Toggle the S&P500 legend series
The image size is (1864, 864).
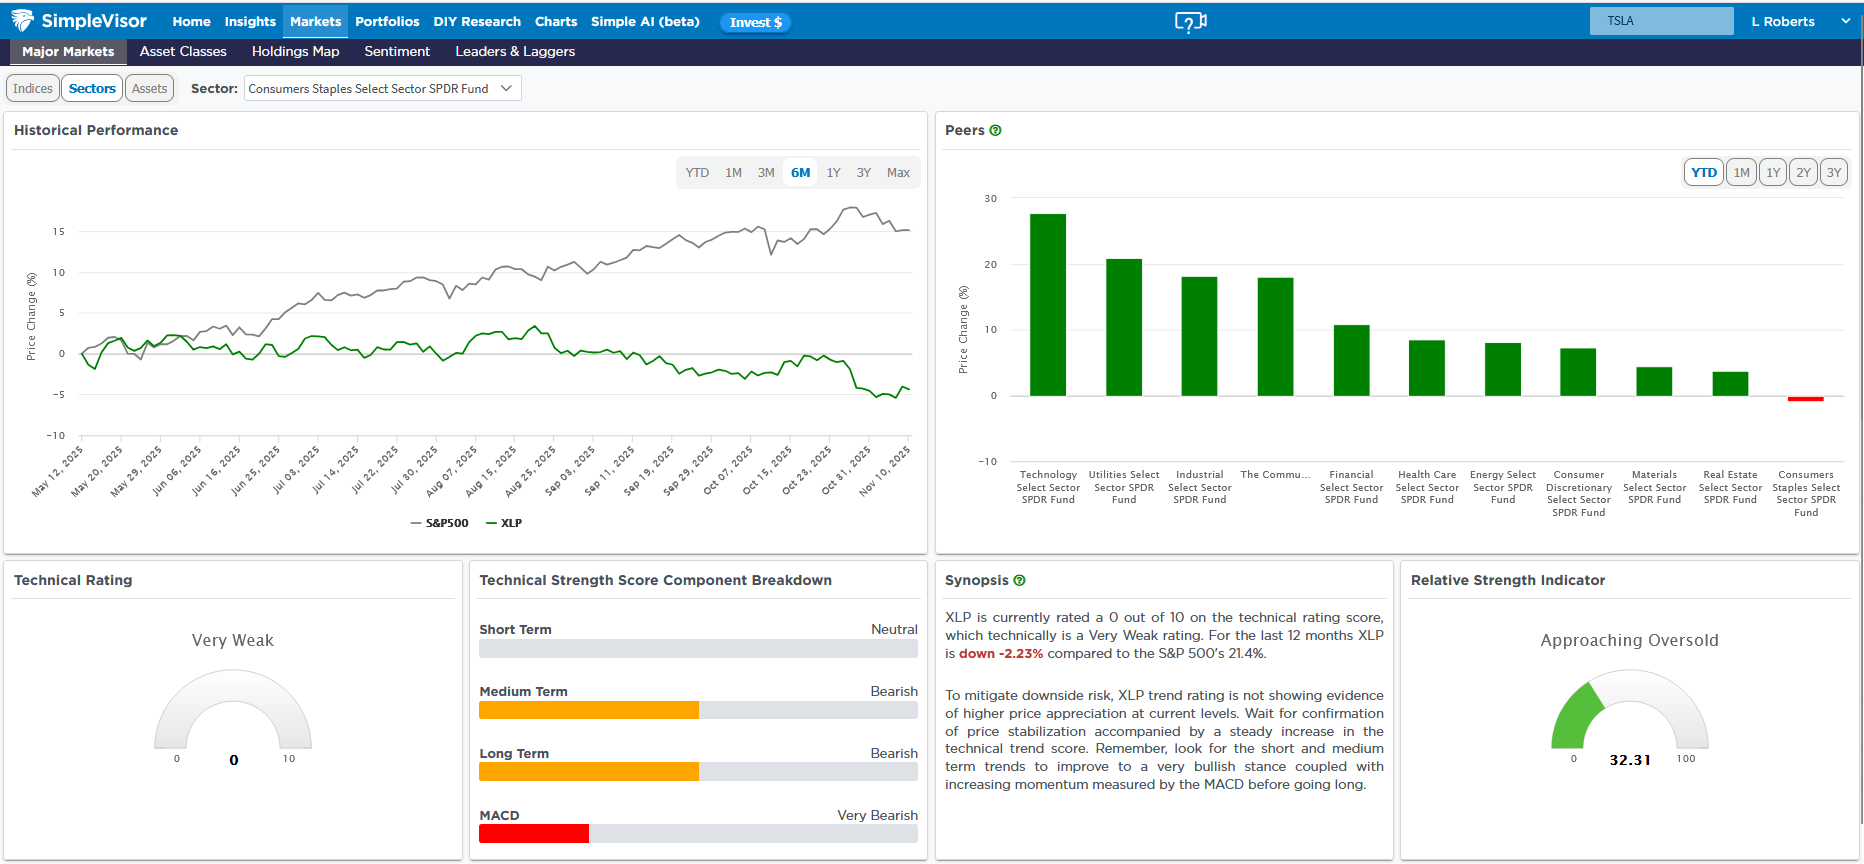tap(440, 523)
